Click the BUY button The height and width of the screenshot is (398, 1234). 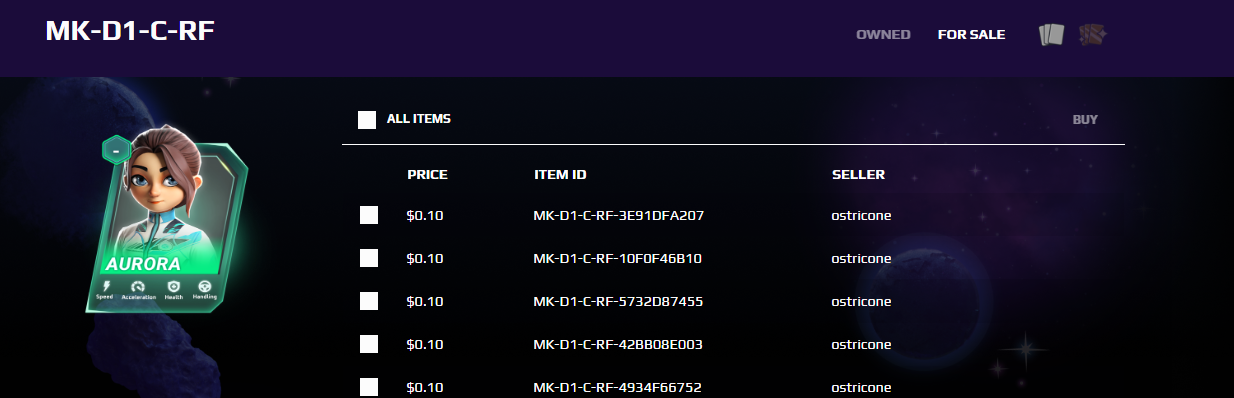tap(1085, 120)
